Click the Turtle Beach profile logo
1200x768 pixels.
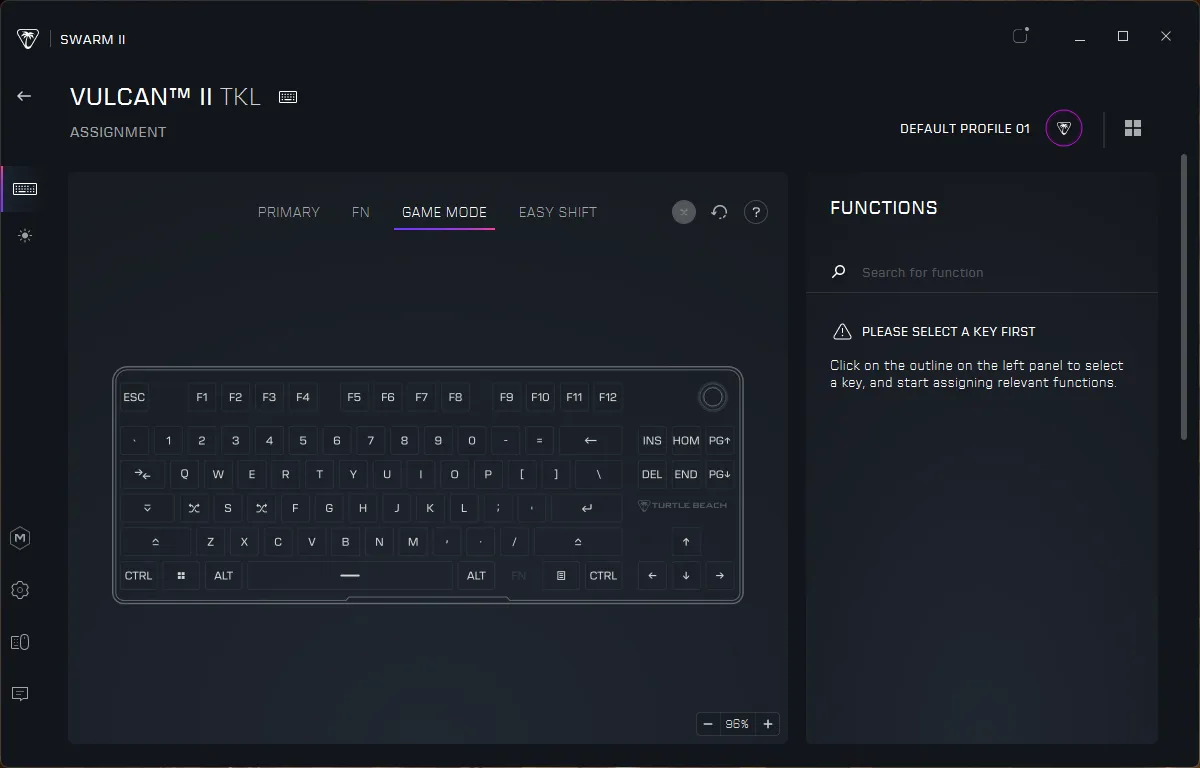pyautogui.click(x=1063, y=128)
